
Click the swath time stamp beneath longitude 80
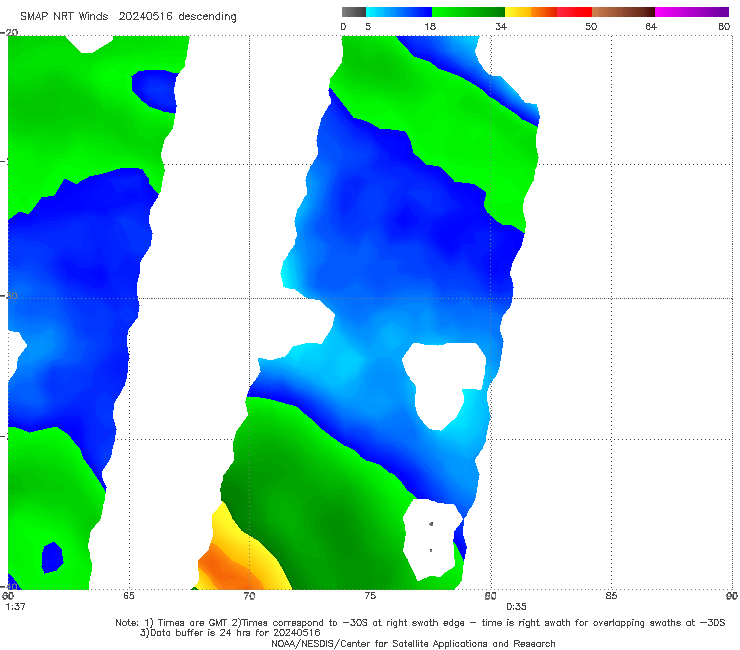[516, 607]
